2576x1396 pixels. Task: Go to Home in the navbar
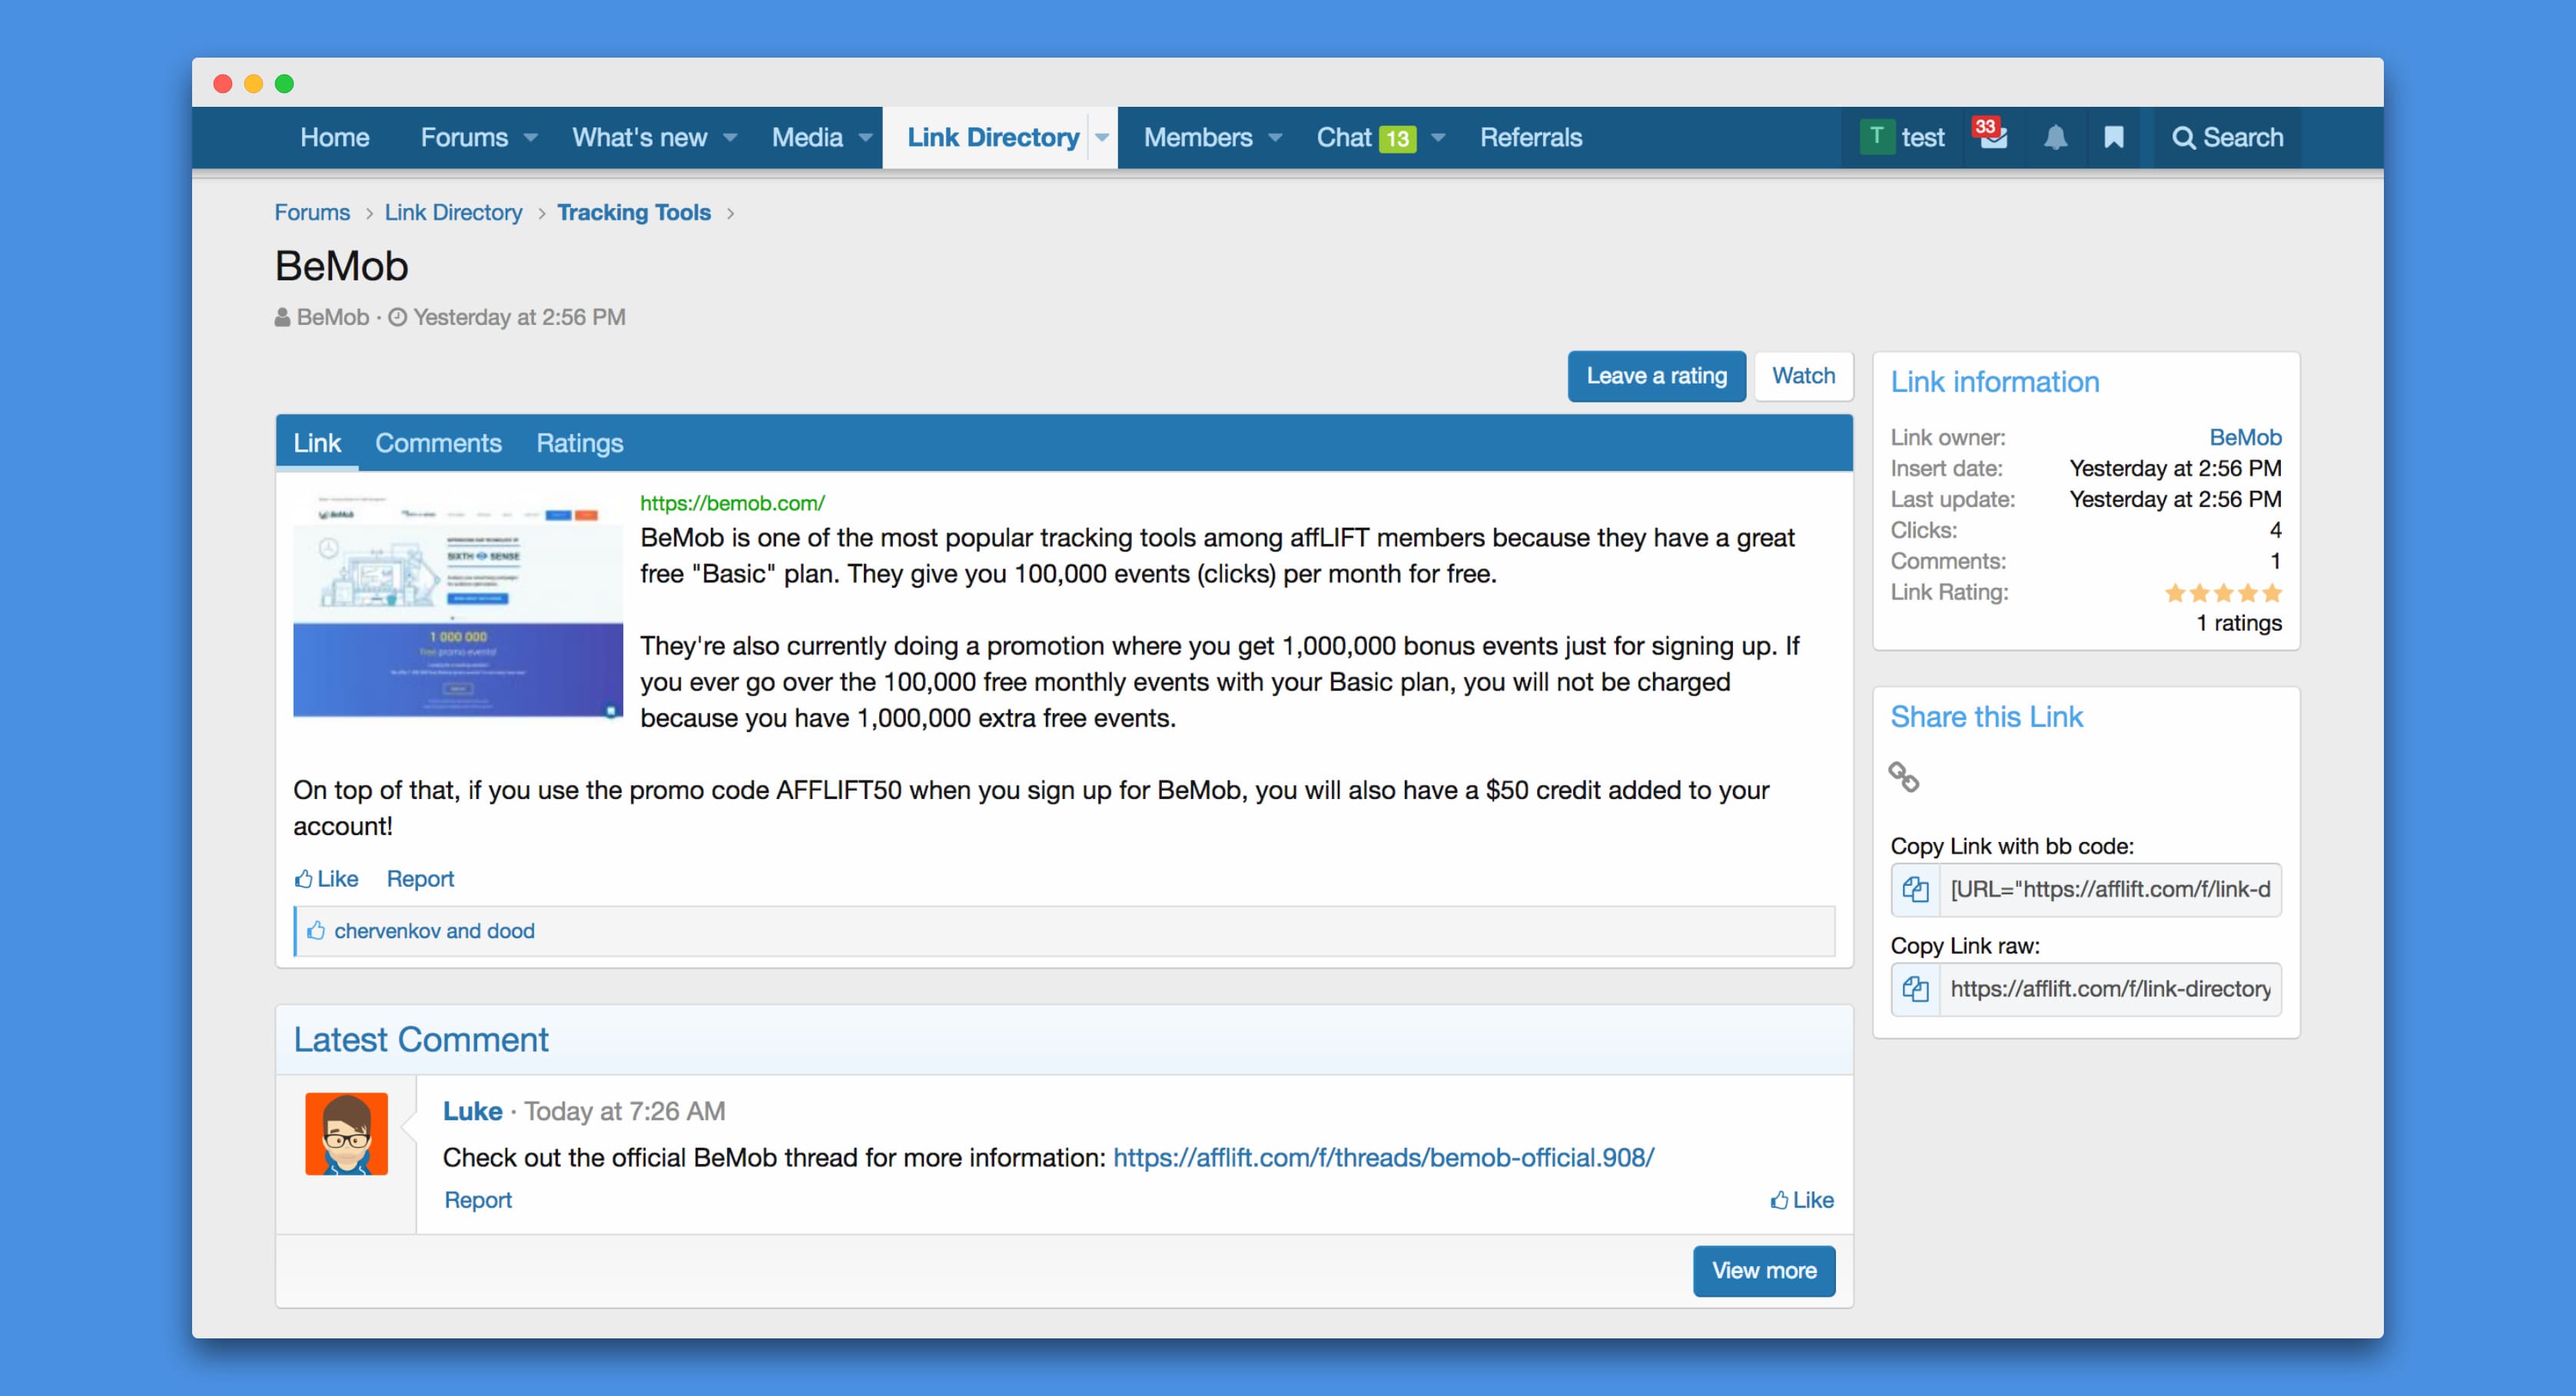coord(335,137)
